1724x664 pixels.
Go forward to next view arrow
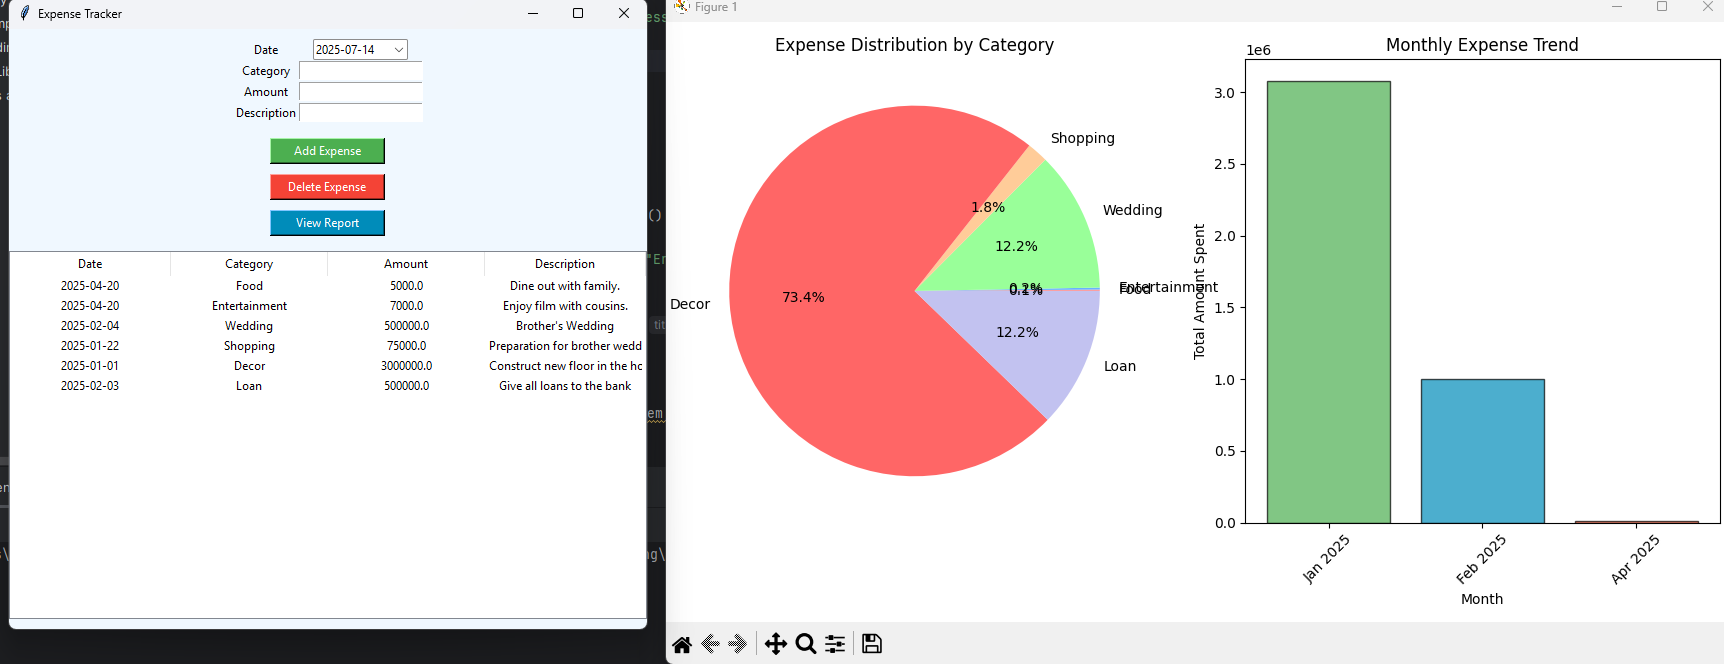(738, 644)
